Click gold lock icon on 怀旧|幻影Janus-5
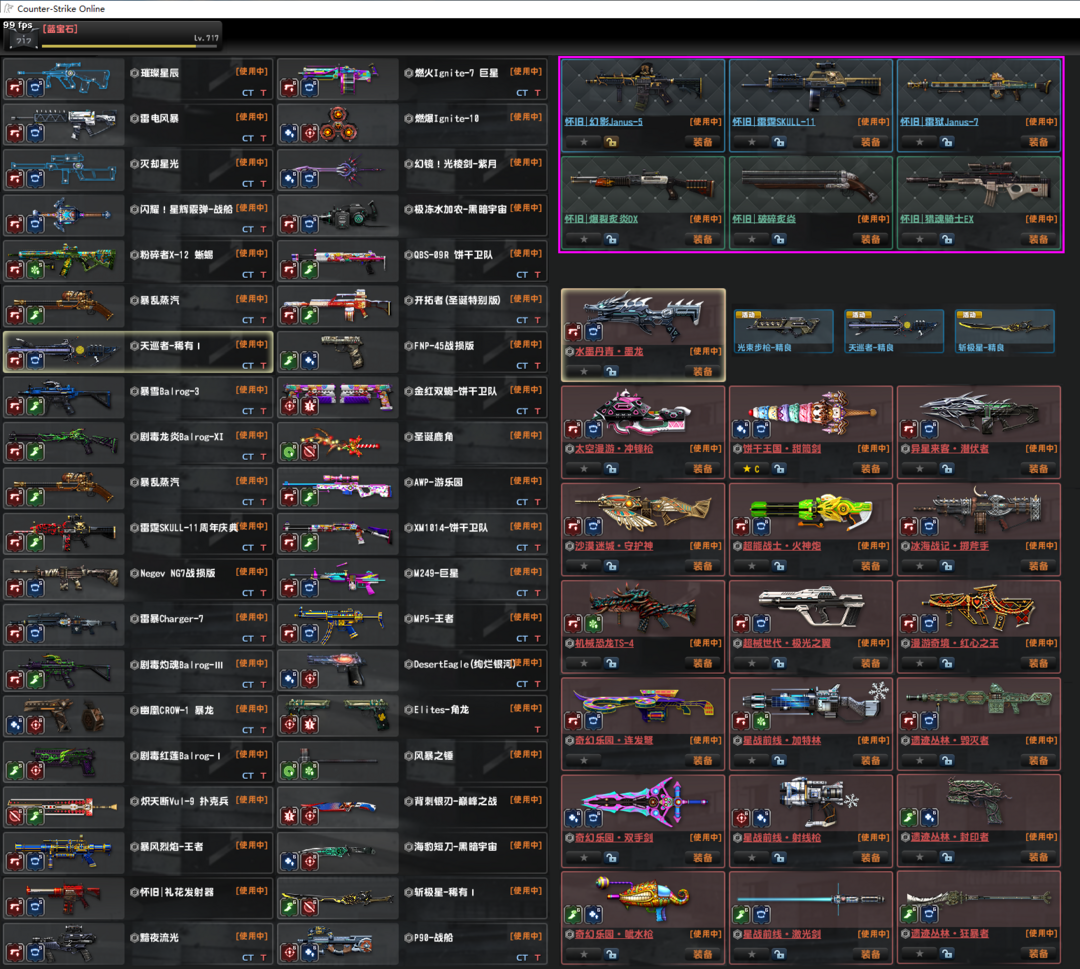Image resolution: width=1080 pixels, height=969 pixels. tap(611, 142)
